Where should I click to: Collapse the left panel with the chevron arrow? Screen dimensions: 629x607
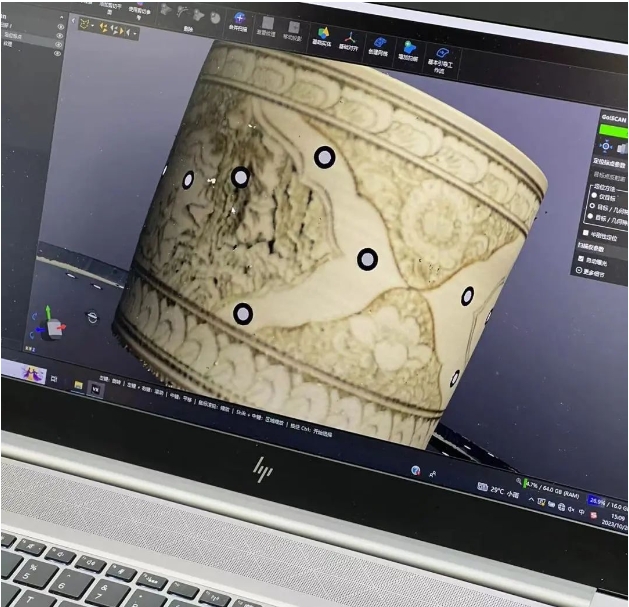(73, 20)
